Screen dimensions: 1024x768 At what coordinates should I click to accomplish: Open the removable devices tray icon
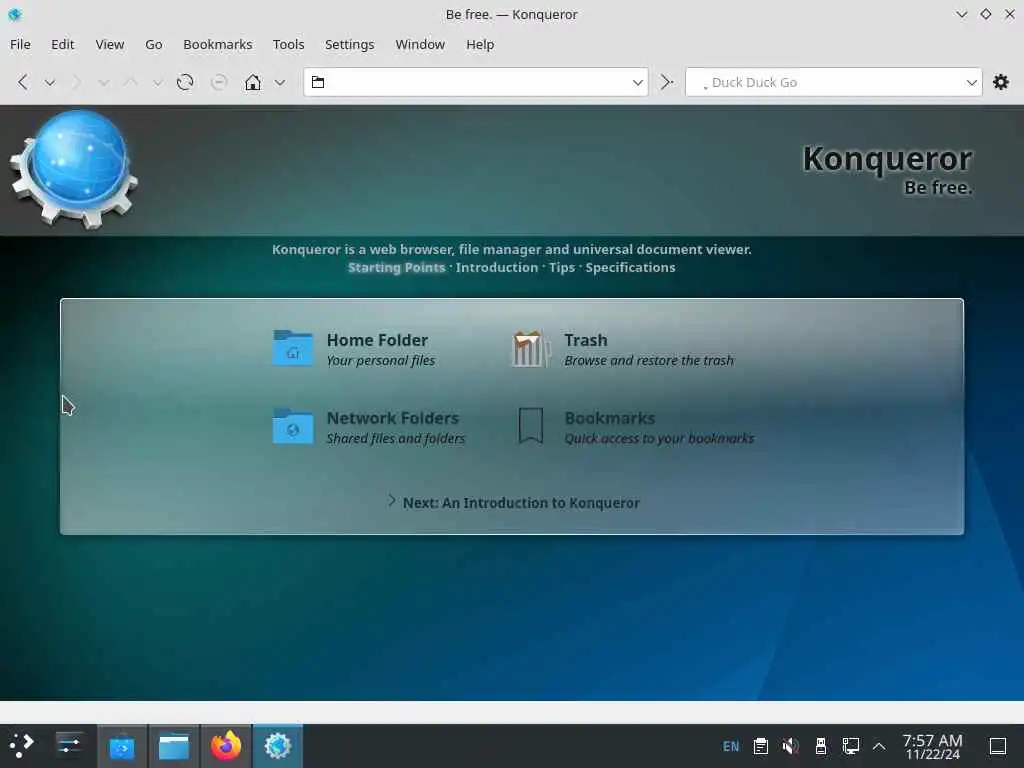pos(821,746)
